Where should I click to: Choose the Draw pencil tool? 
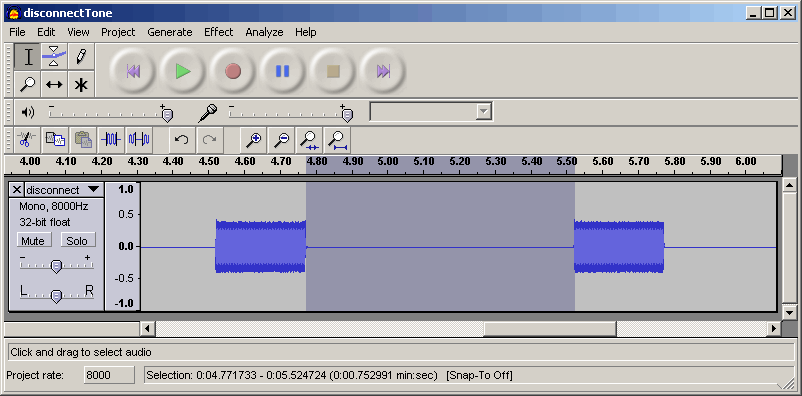[81, 56]
